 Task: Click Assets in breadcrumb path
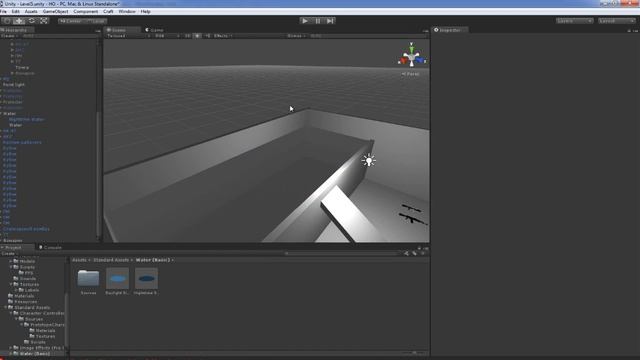79,260
